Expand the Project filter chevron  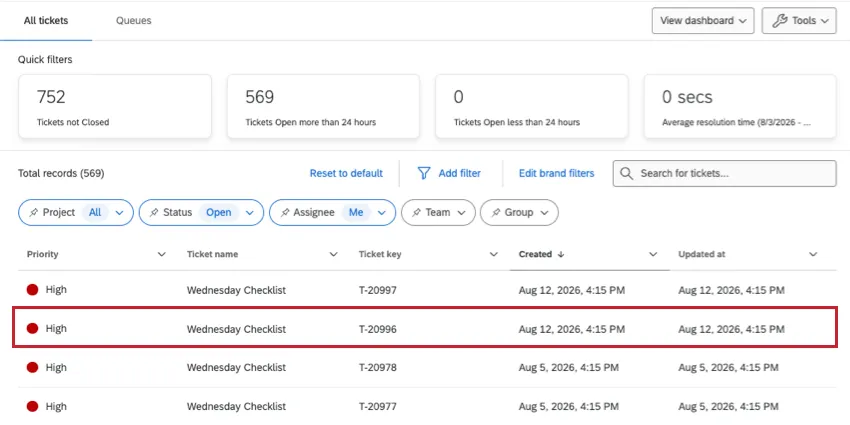point(120,213)
